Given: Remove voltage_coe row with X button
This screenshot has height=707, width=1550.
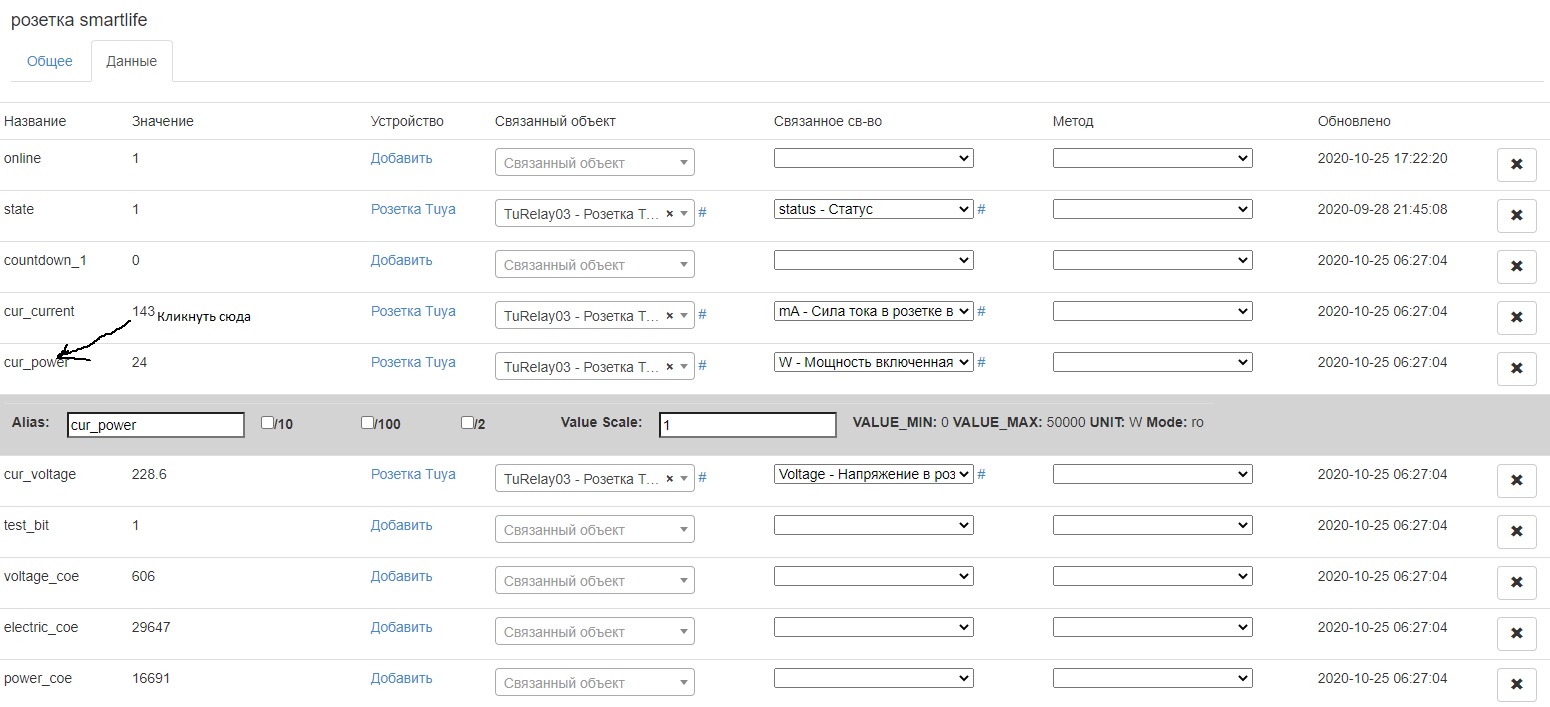Looking at the screenshot, I should (x=1516, y=583).
